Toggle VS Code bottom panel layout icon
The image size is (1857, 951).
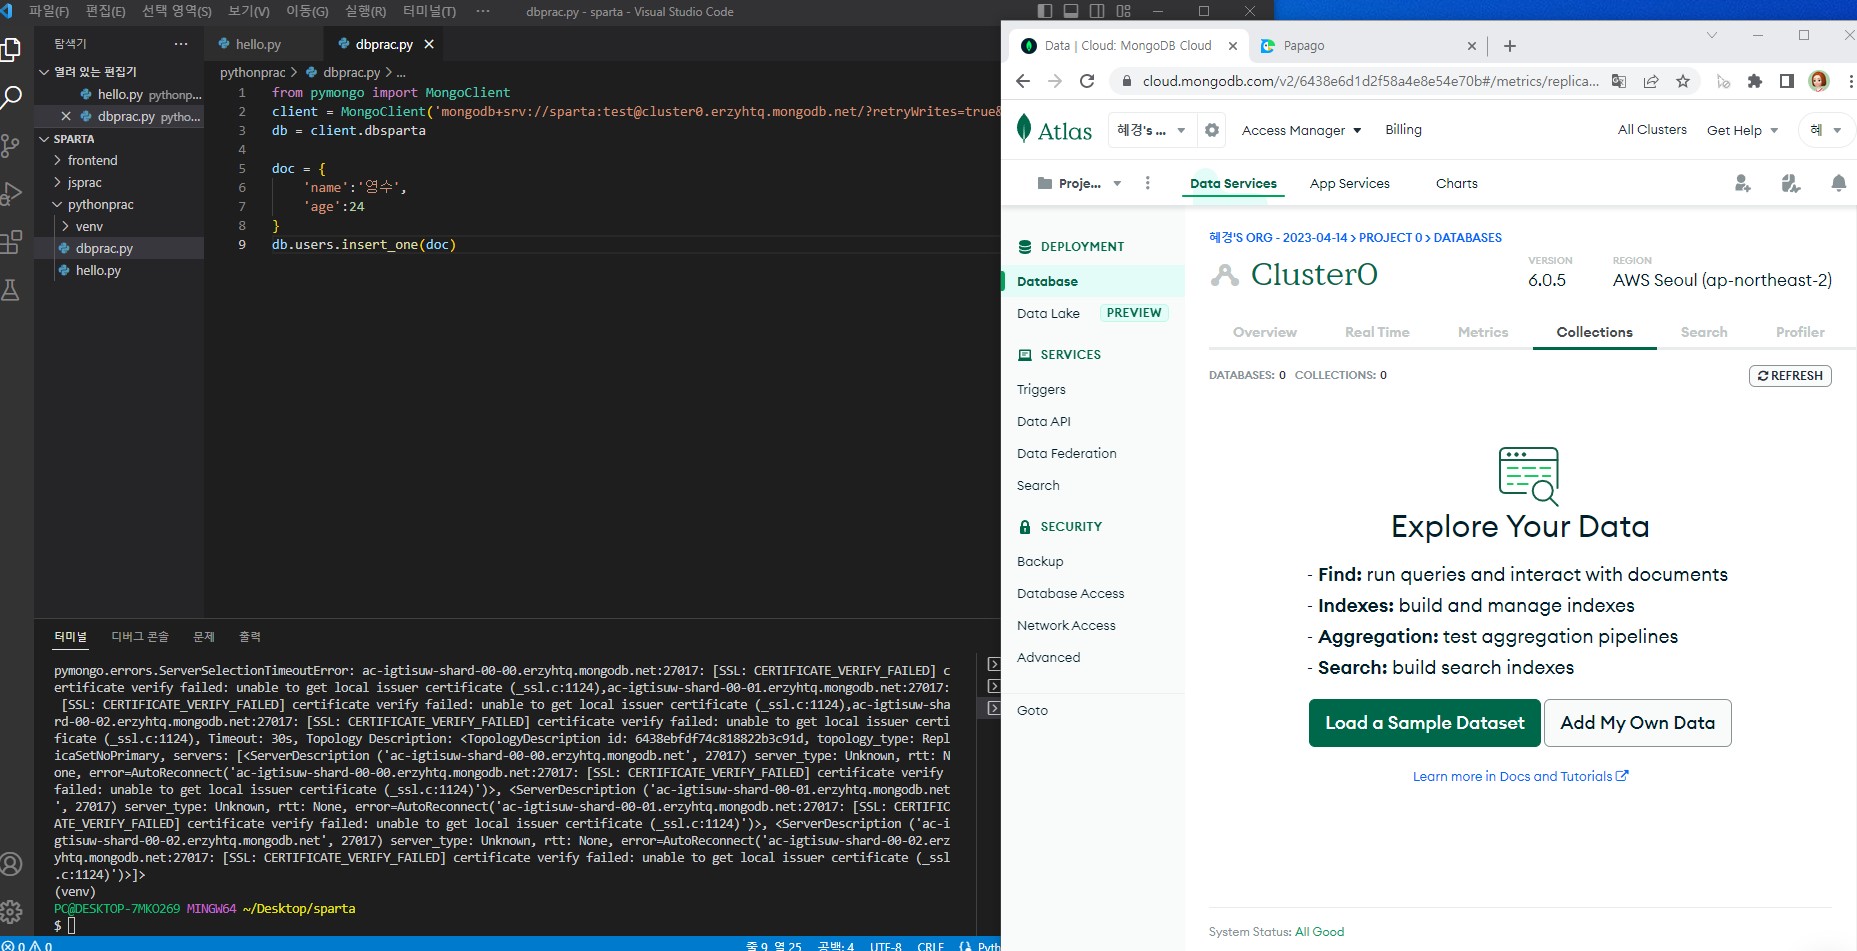coord(1071,11)
